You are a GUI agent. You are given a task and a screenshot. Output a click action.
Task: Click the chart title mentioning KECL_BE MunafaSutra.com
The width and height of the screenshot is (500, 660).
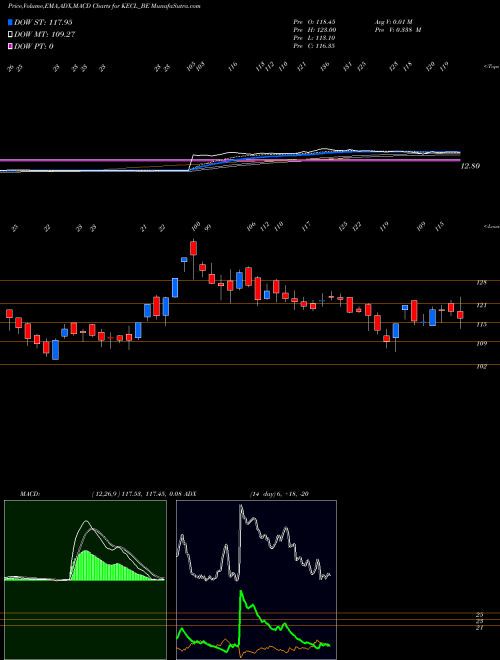tap(104, 6)
